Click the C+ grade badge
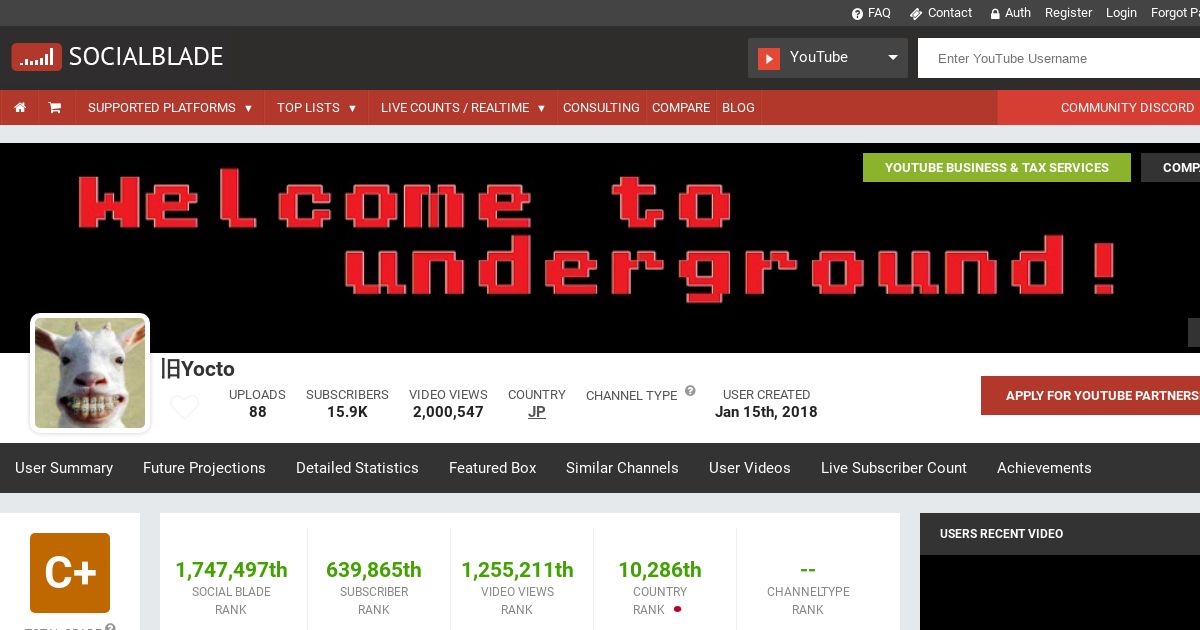The width and height of the screenshot is (1200, 630). click(x=70, y=573)
